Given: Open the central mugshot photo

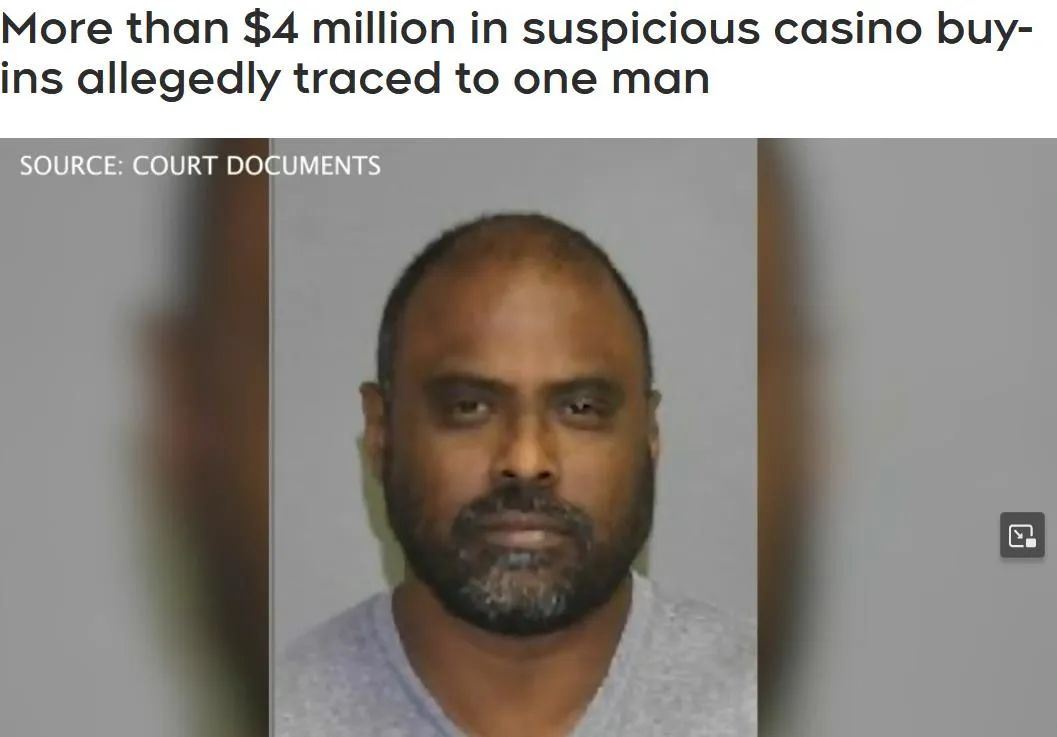Looking at the screenshot, I should [514, 438].
